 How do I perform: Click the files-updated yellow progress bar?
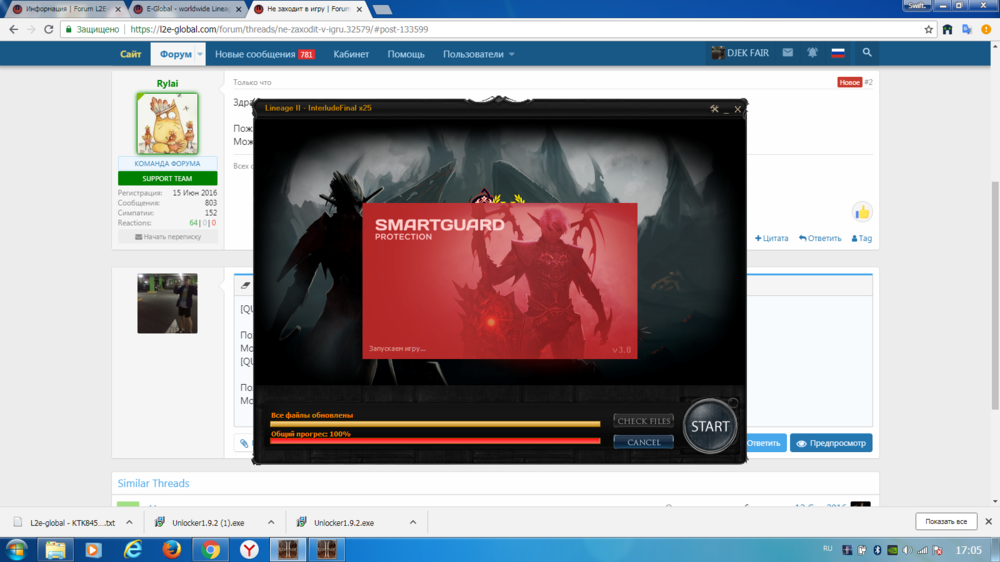[x=435, y=423]
